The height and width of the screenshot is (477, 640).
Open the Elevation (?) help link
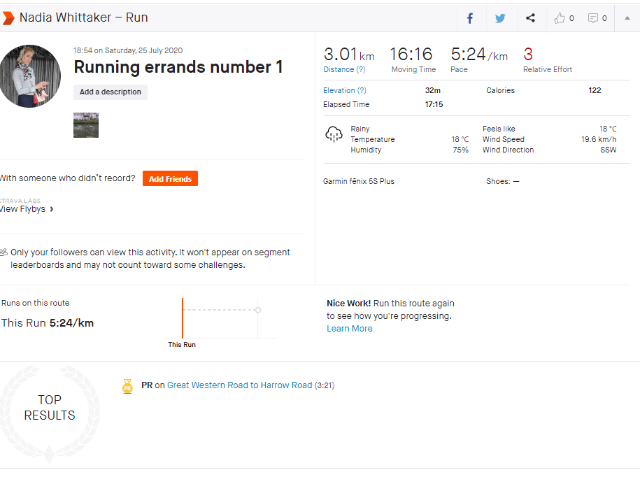[345, 90]
